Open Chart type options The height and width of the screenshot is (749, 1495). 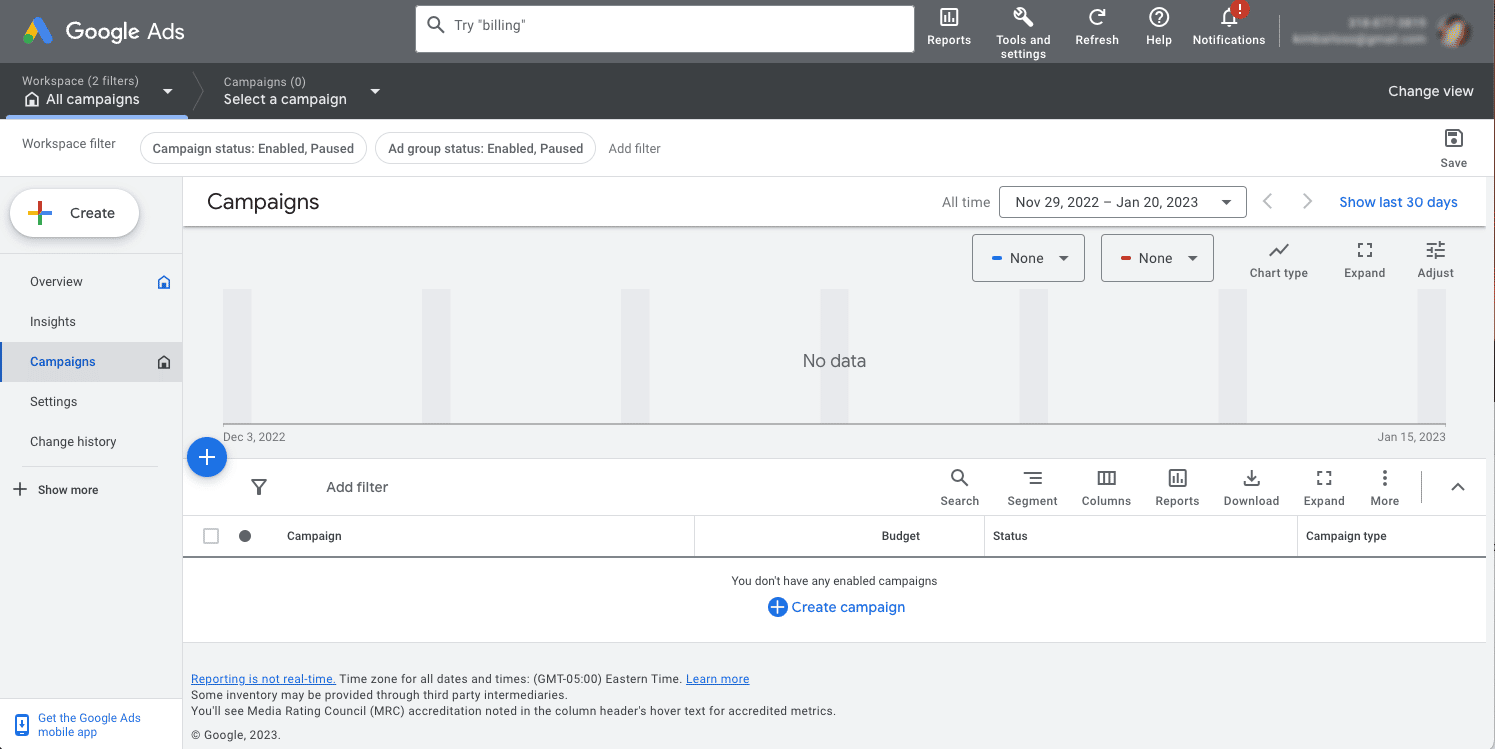tap(1279, 259)
